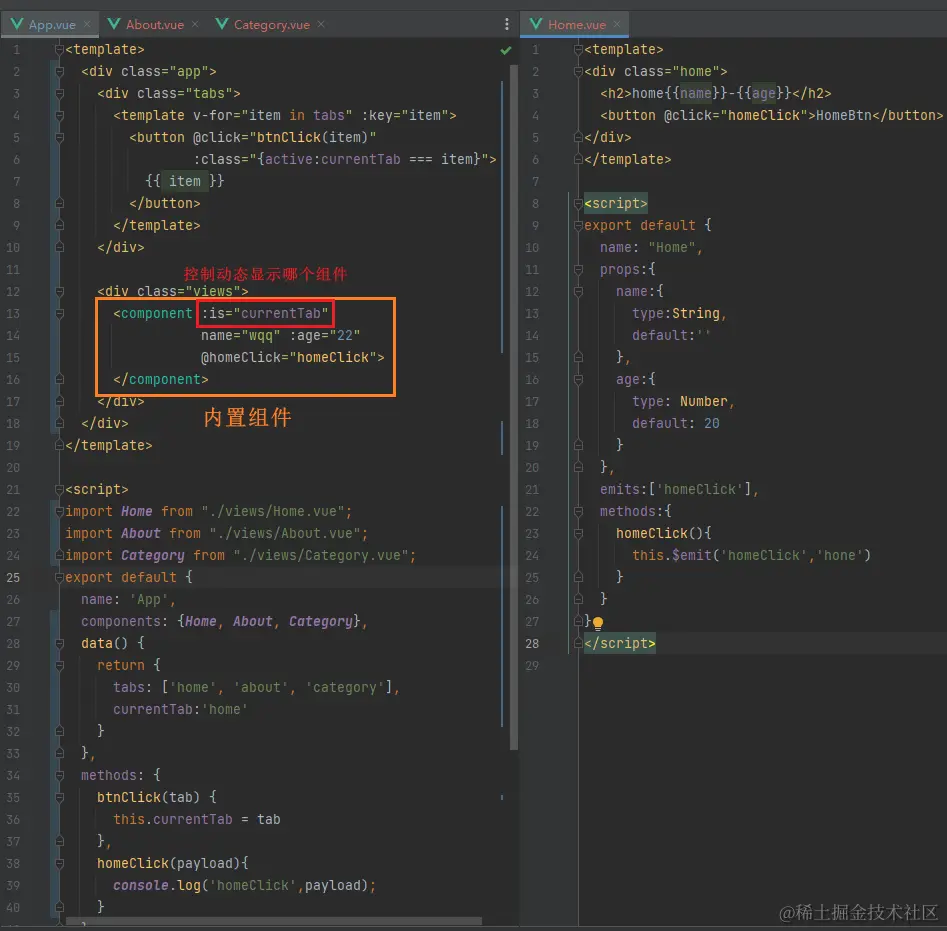Click :class="{active:currentTab === item}"

tap(344, 159)
